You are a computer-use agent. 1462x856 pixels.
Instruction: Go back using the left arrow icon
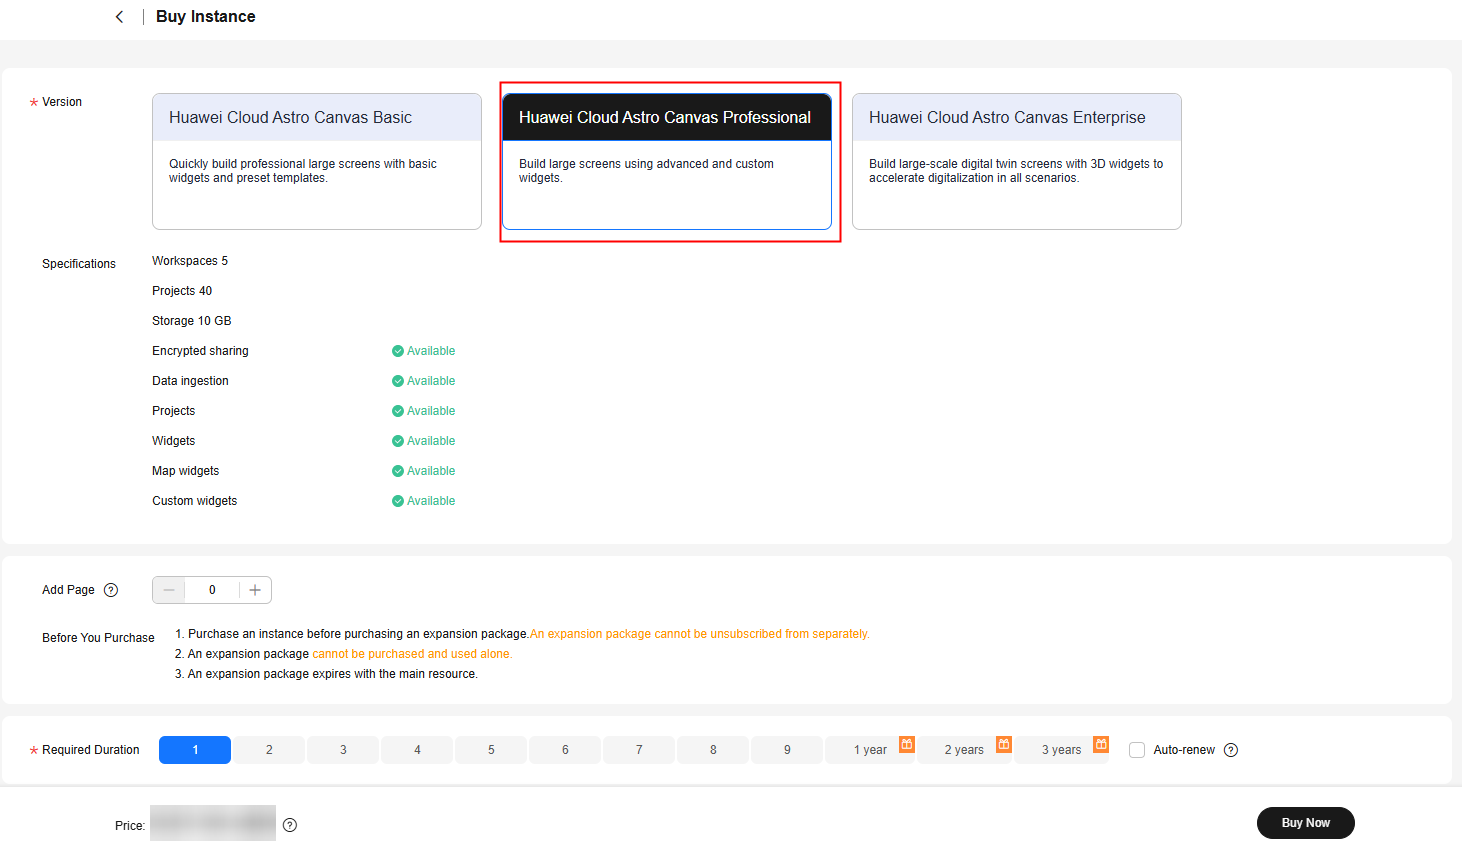119,17
